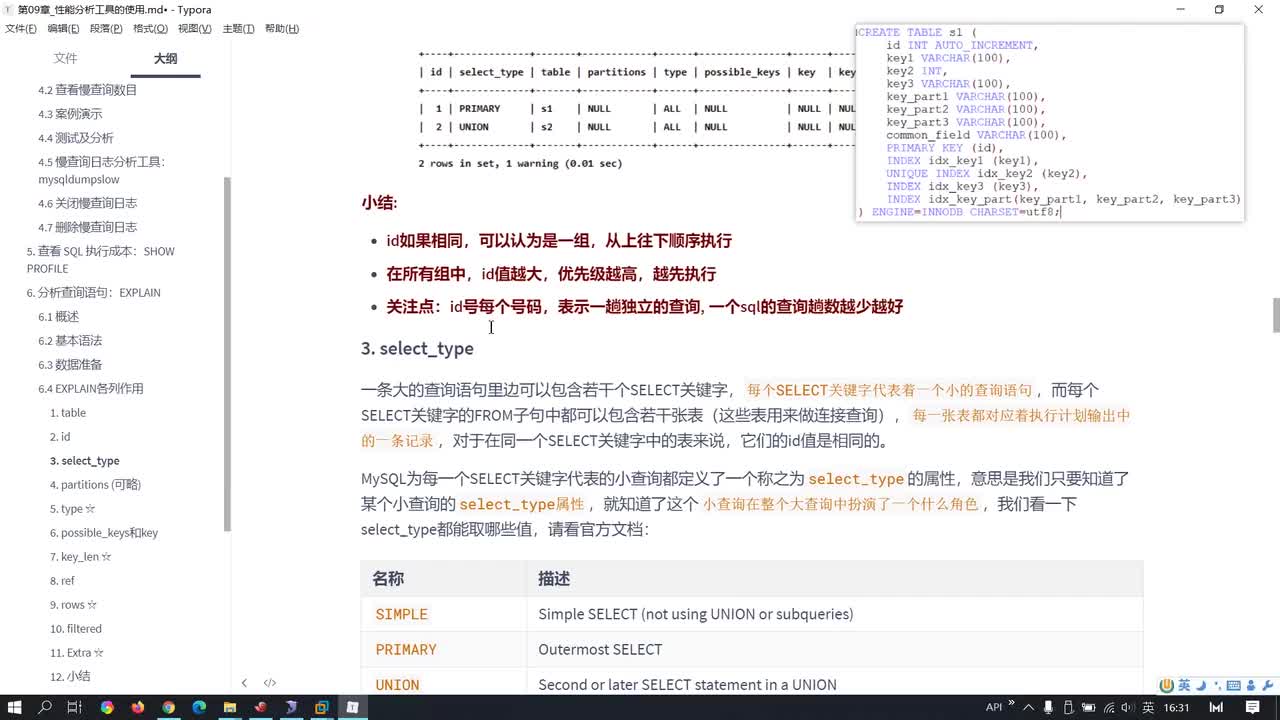This screenshot has width=1280, height=720.
Task: Open the 编辑(E) menu
Action: (63, 29)
